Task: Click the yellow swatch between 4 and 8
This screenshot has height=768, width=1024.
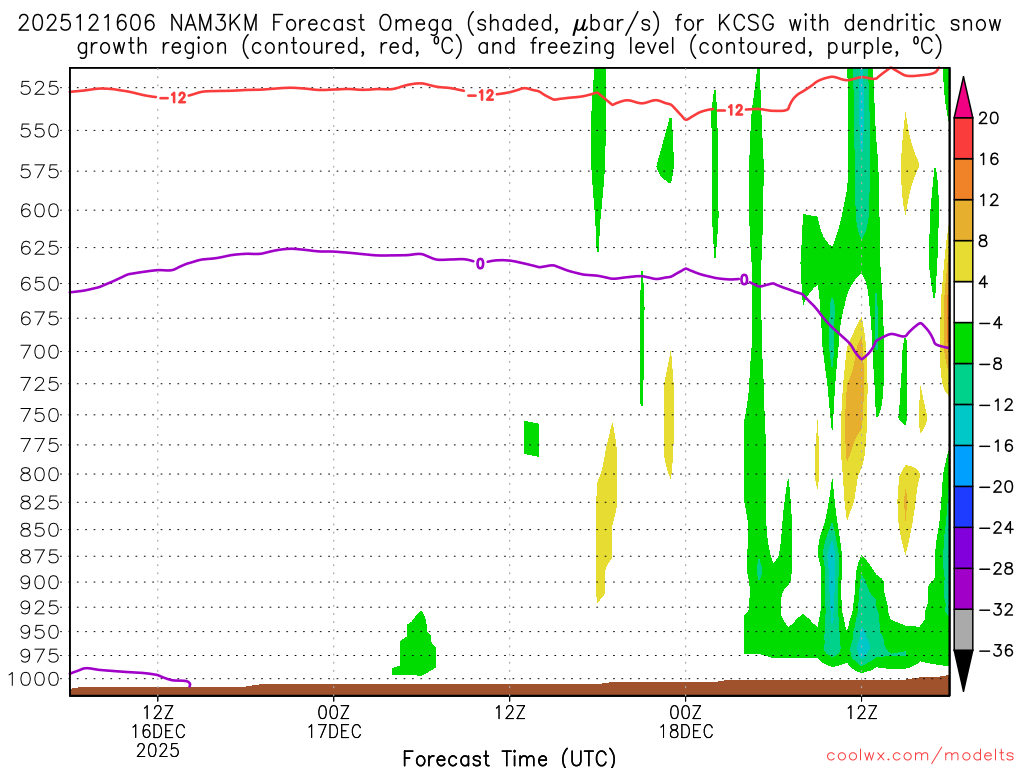Action: (x=963, y=261)
